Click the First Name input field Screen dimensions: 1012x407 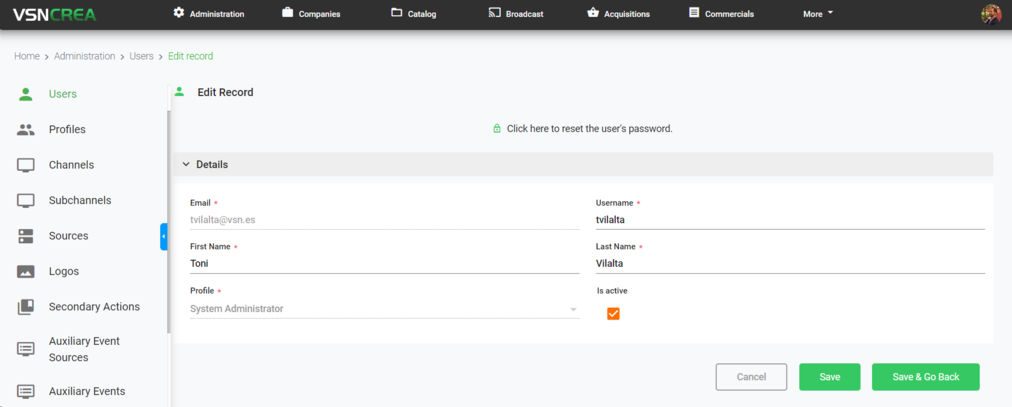click(x=384, y=264)
